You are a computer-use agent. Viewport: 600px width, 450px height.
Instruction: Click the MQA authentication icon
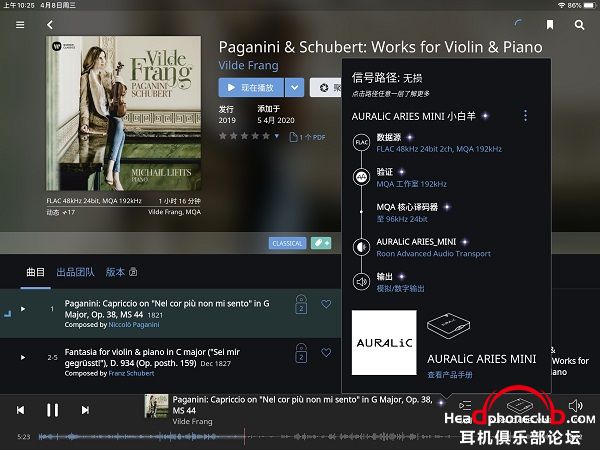(x=361, y=177)
